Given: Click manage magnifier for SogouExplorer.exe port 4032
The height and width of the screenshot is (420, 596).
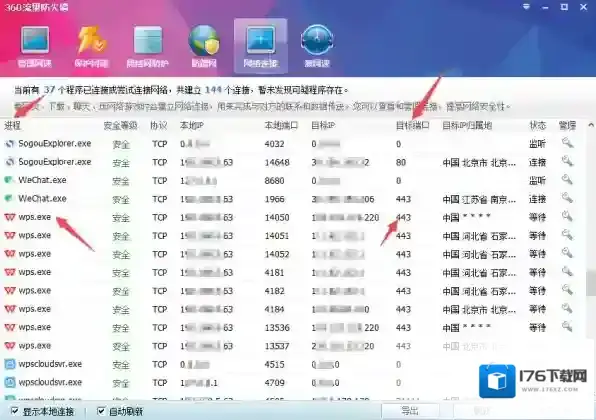Looking at the screenshot, I should 567,143.
